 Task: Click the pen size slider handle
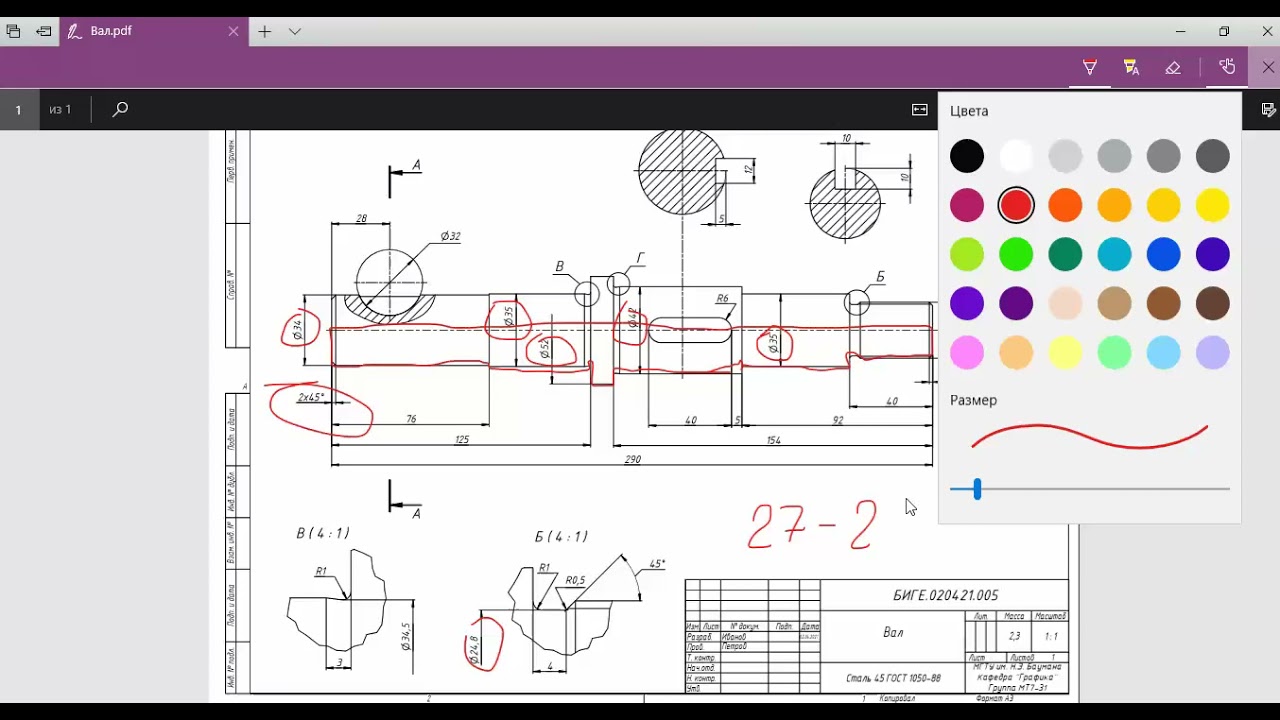tap(977, 489)
